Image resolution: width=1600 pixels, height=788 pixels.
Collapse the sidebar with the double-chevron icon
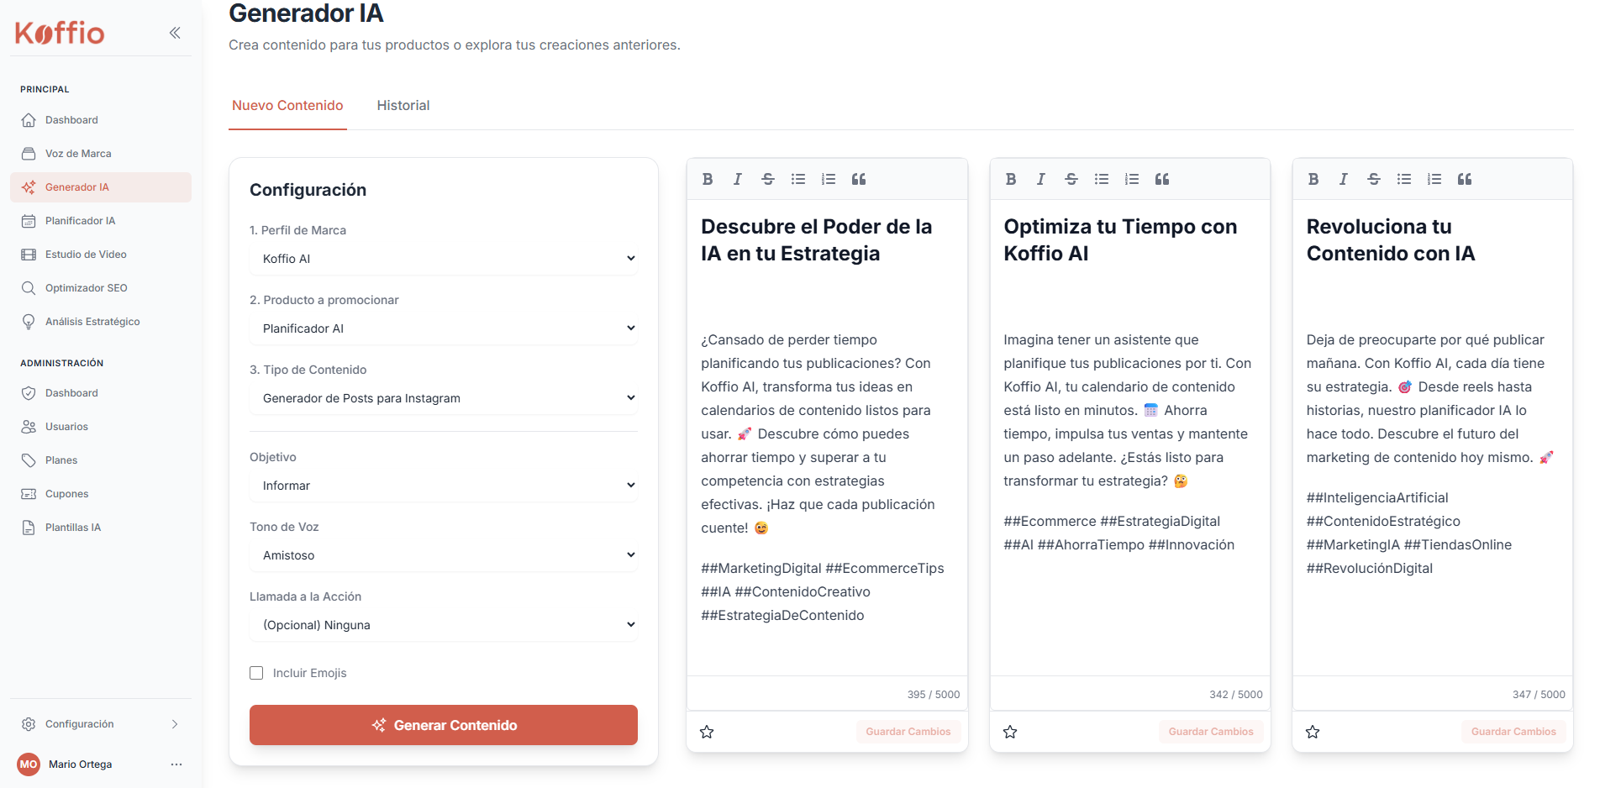point(175,33)
